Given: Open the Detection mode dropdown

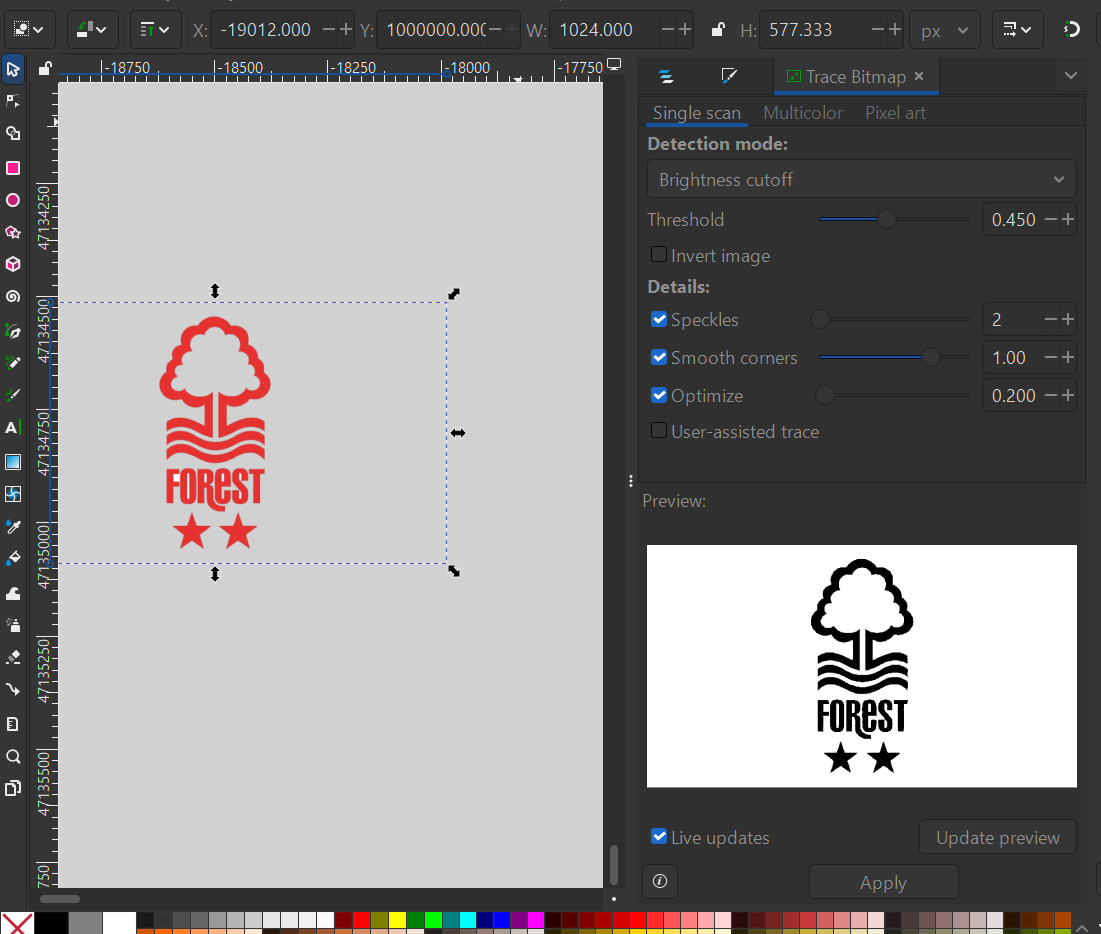Looking at the screenshot, I should tap(861, 179).
